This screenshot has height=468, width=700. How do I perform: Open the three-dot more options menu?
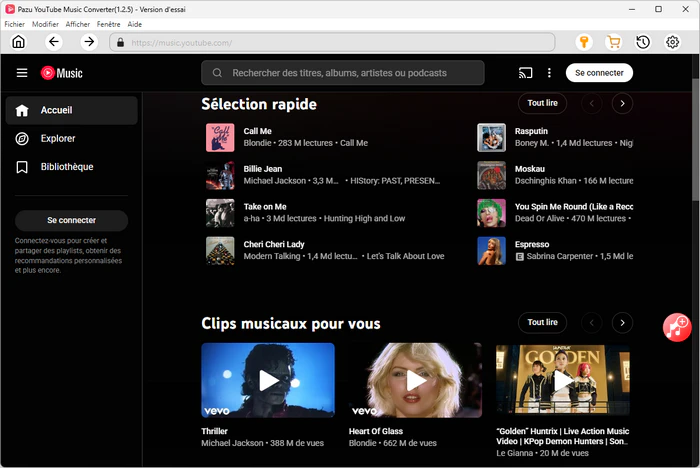pos(549,73)
